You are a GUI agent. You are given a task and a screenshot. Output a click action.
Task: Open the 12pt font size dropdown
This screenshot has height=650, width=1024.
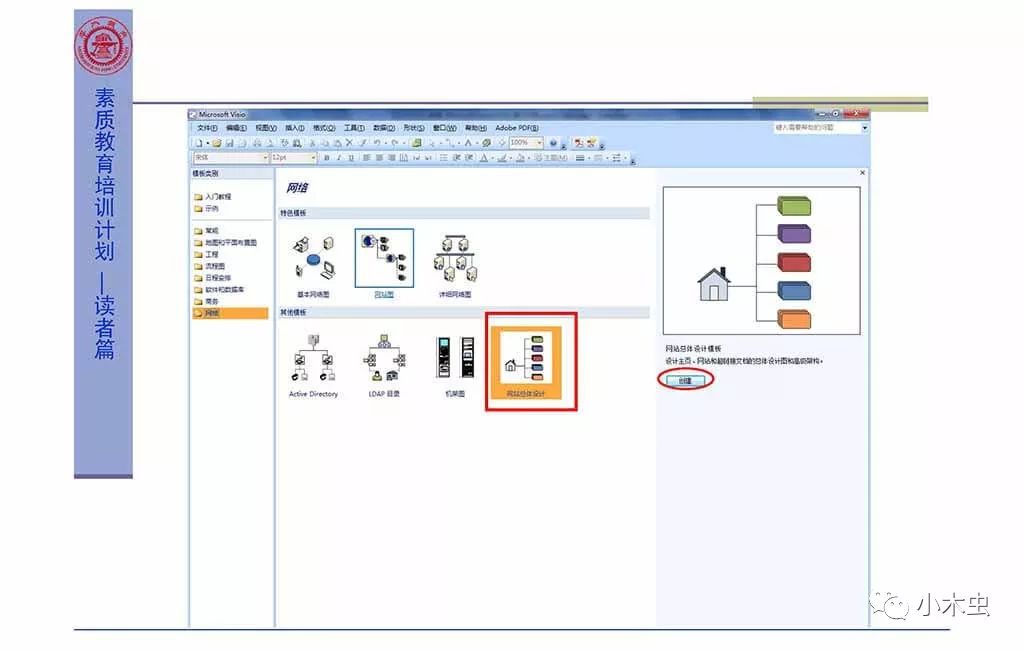(313, 157)
